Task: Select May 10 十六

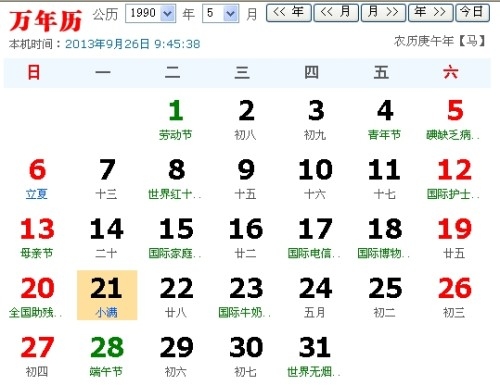Action: click(315, 179)
